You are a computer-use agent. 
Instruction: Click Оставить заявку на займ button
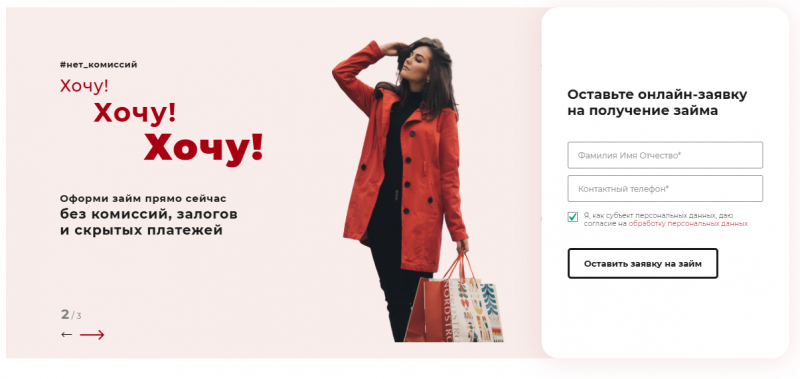point(642,264)
